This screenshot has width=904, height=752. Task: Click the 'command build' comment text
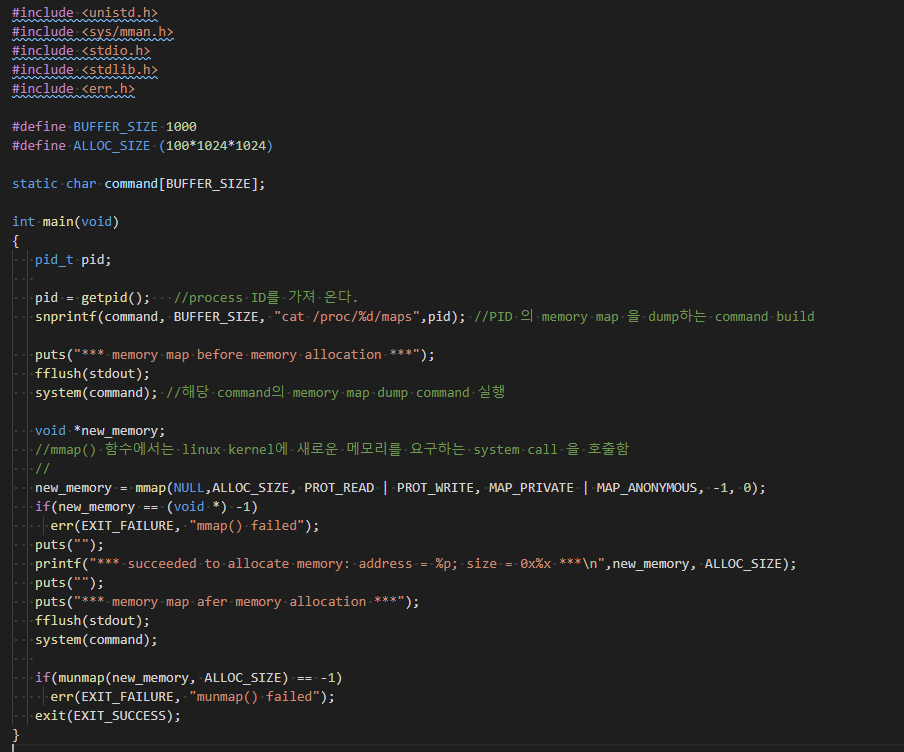pos(764,317)
